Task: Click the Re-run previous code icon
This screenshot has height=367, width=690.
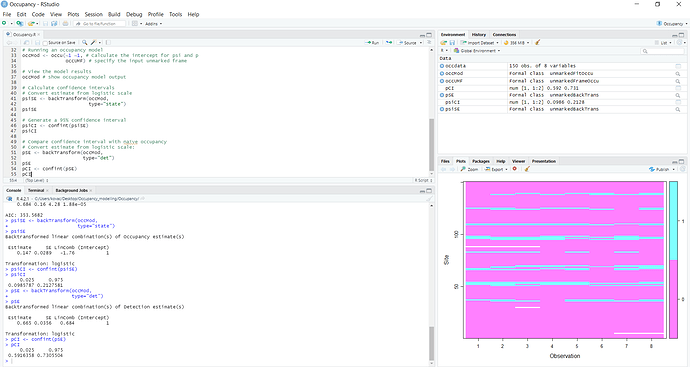Action: 389,43
